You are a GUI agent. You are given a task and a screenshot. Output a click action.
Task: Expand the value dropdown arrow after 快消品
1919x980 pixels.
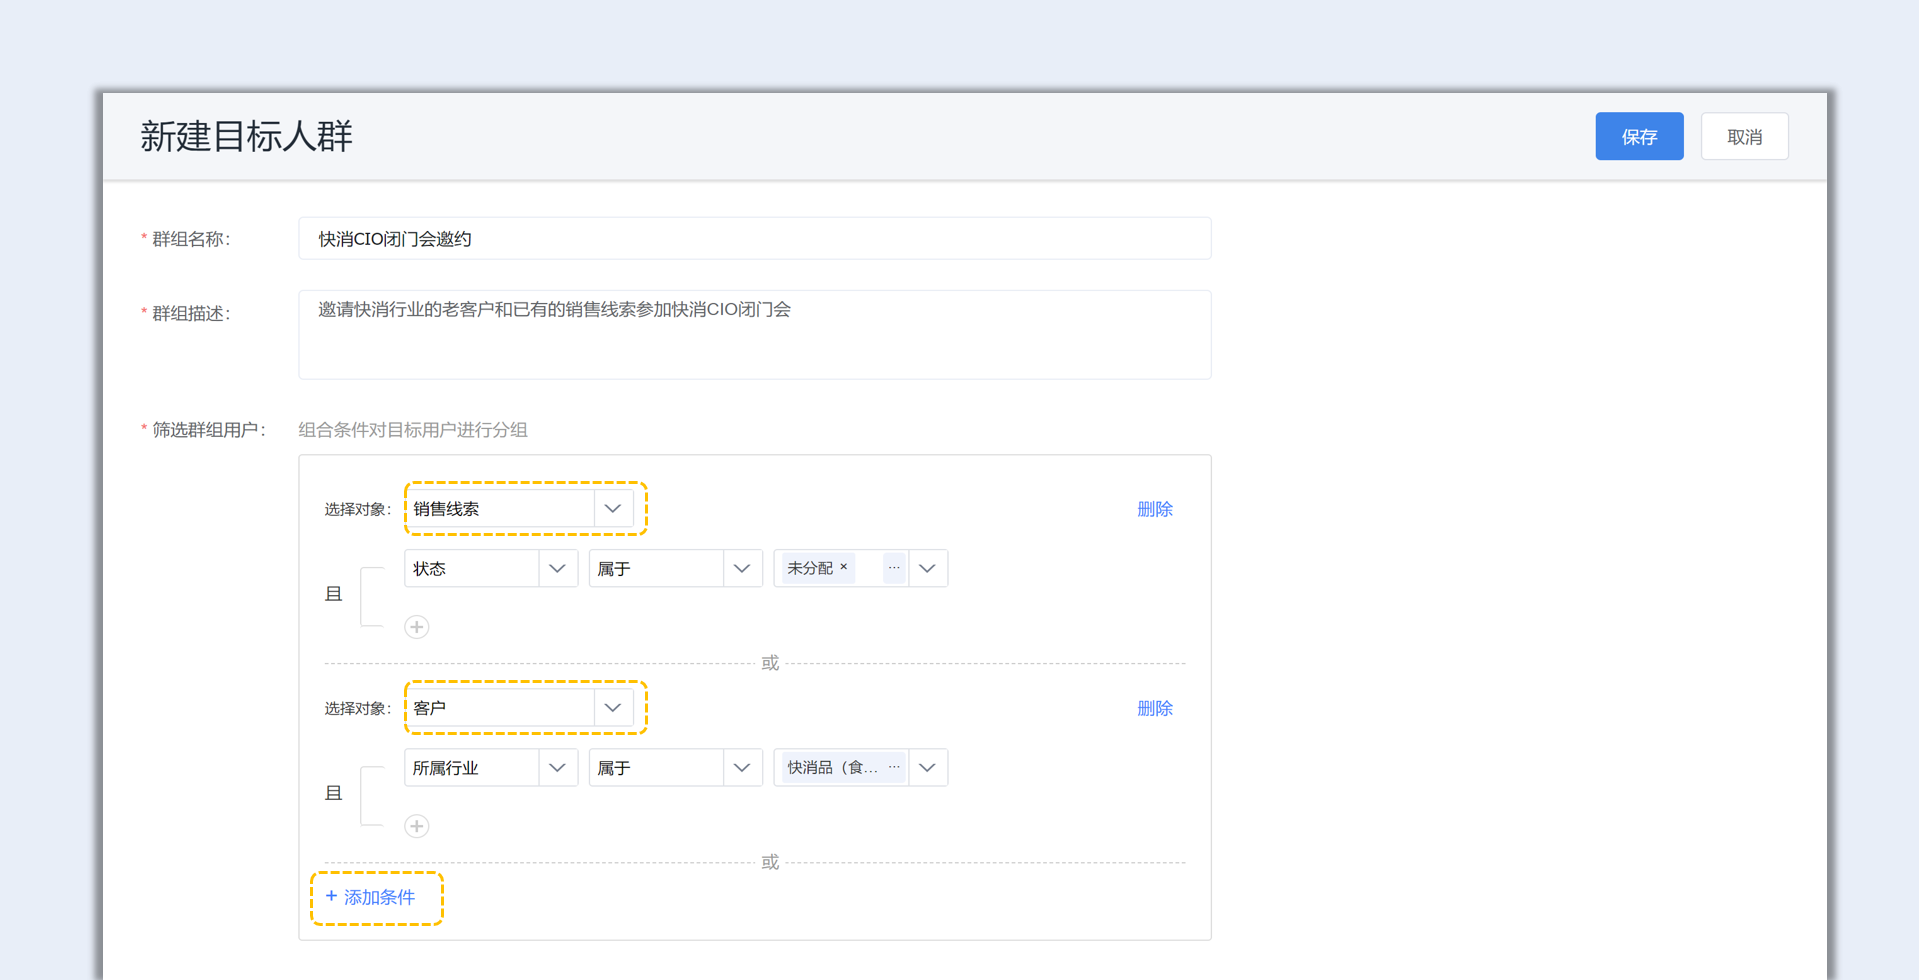pyautogui.click(x=927, y=768)
